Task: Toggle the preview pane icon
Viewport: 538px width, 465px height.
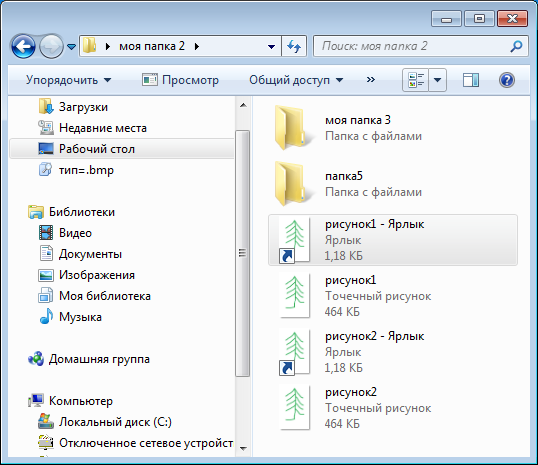Action: (471, 80)
